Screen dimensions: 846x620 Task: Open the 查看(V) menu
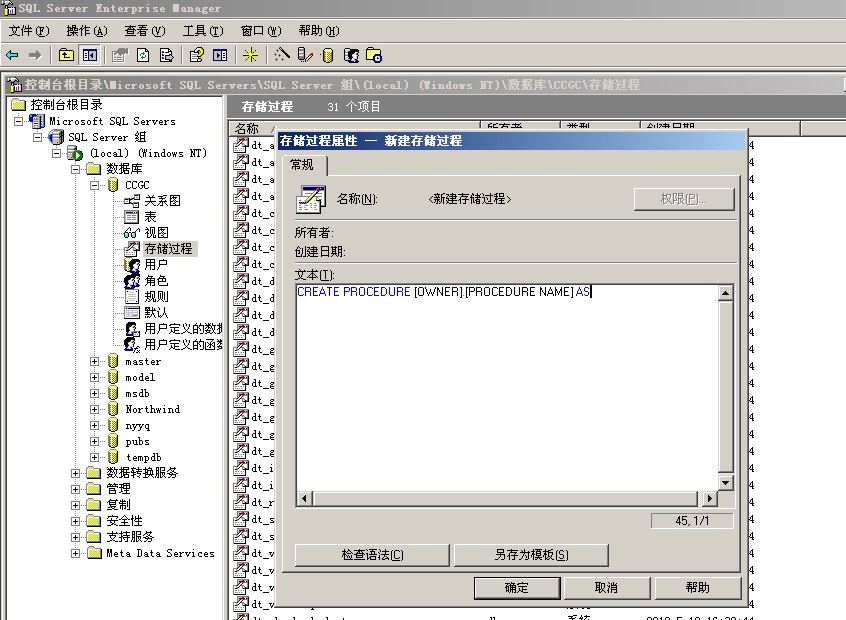coord(145,31)
